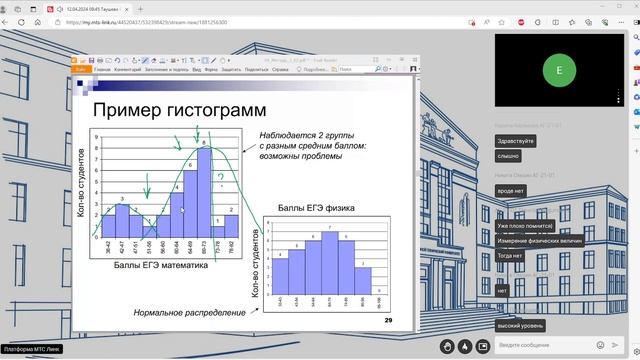The height and width of the screenshot is (360, 640).
Task: Click chat message 'вроде нет'
Action: (510, 191)
